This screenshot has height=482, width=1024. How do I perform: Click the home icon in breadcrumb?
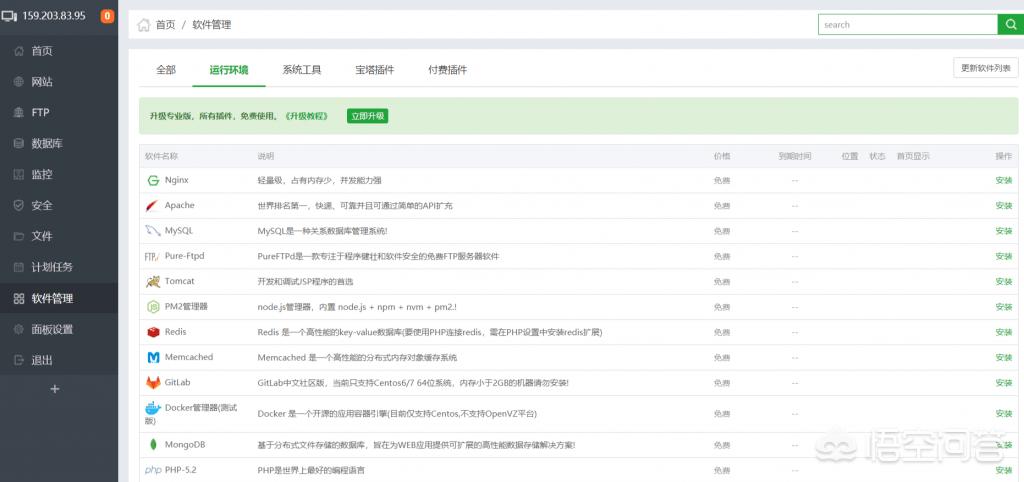143,25
